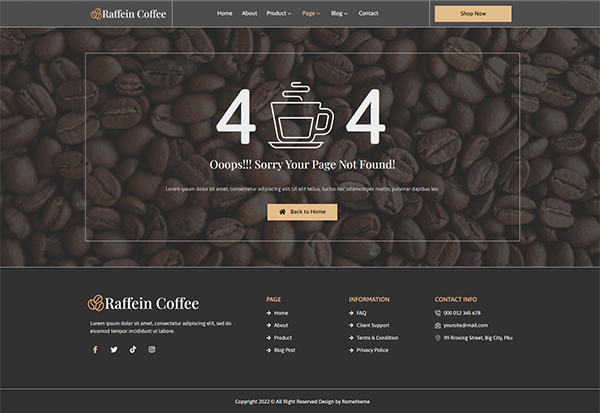Open the Blog dropdown menu
Screen dimensions: 600x413
339,14
